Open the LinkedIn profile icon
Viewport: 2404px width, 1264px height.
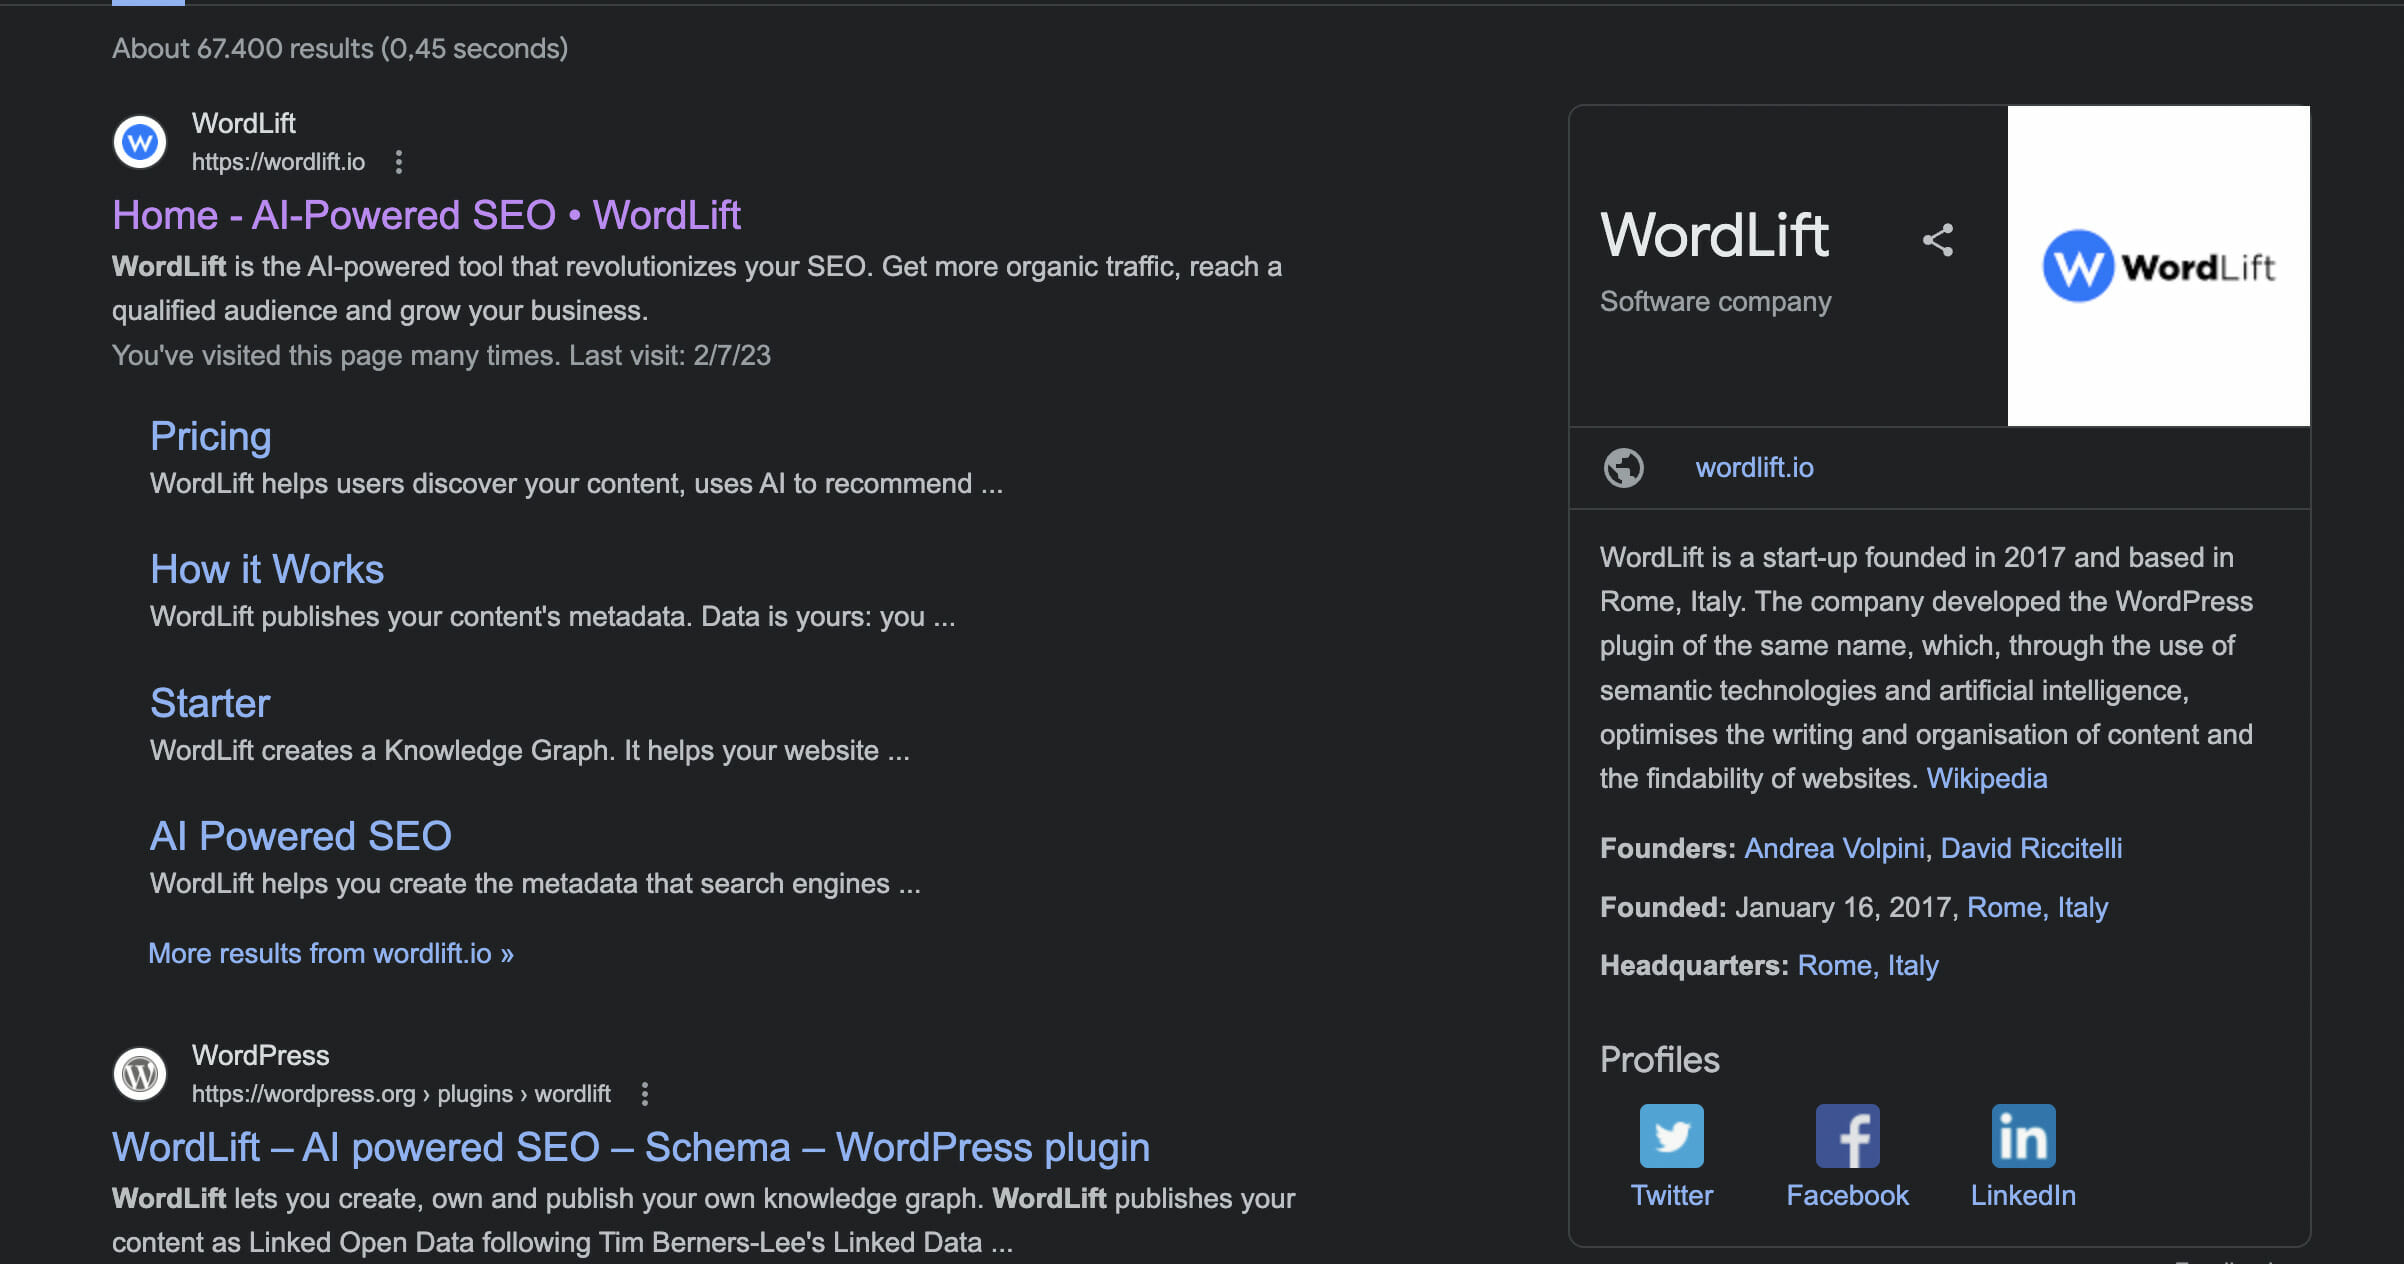[2024, 1136]
